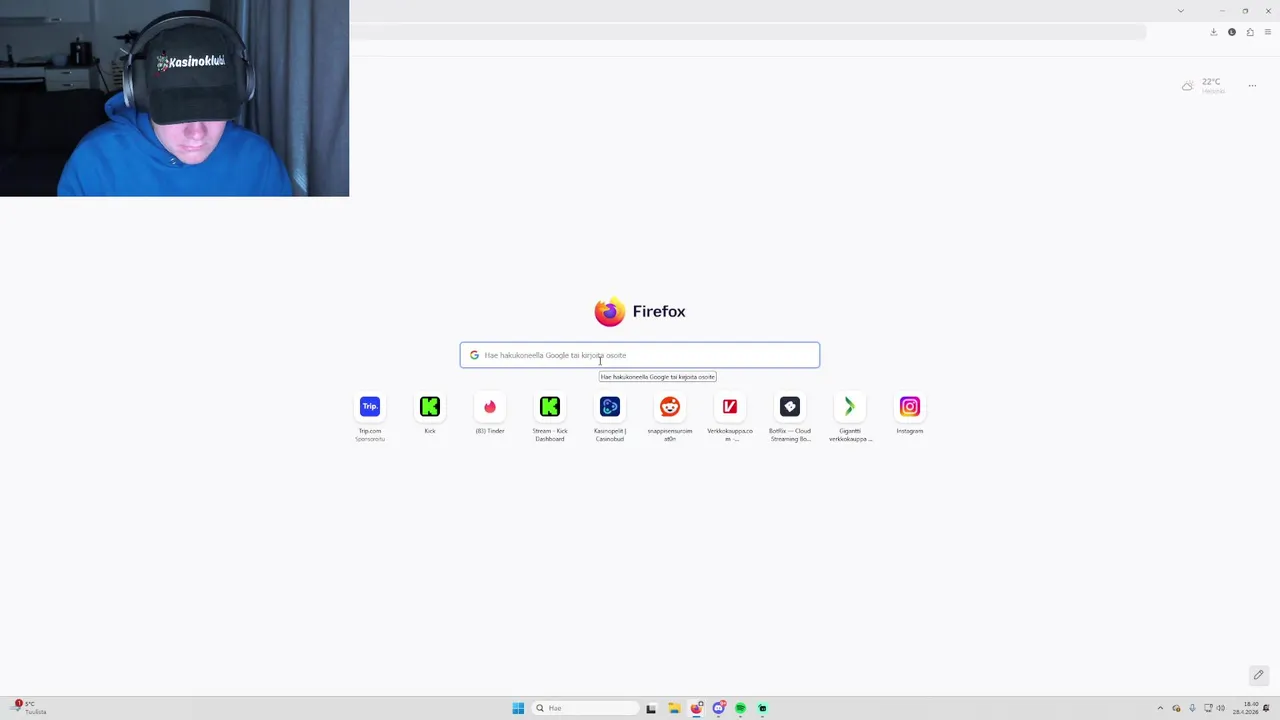
Task: Click the Google search field
Action: [640, 355]
